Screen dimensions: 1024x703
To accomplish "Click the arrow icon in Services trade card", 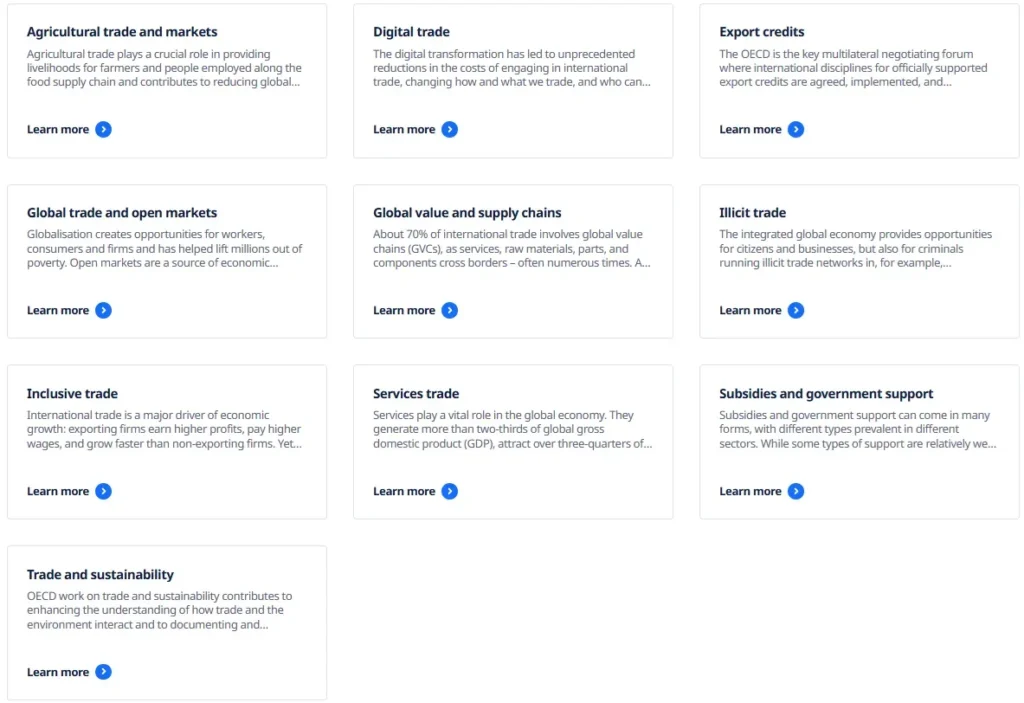I will (450, 491).
